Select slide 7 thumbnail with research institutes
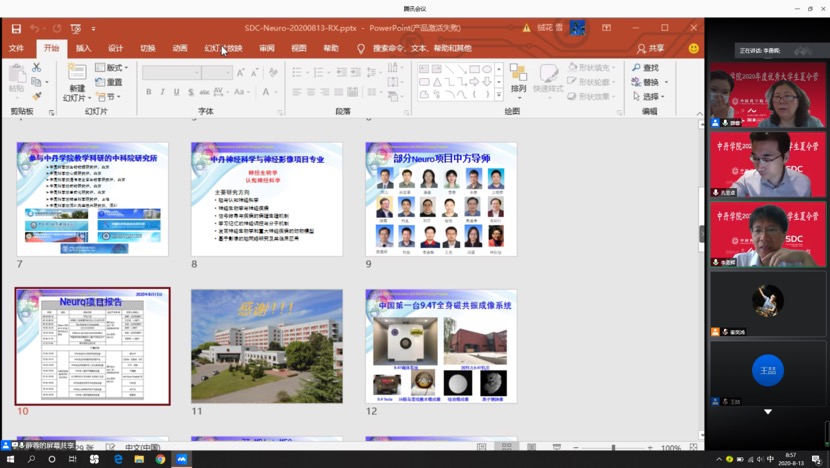This screenshot has height=468, width=830. point(93,199)
